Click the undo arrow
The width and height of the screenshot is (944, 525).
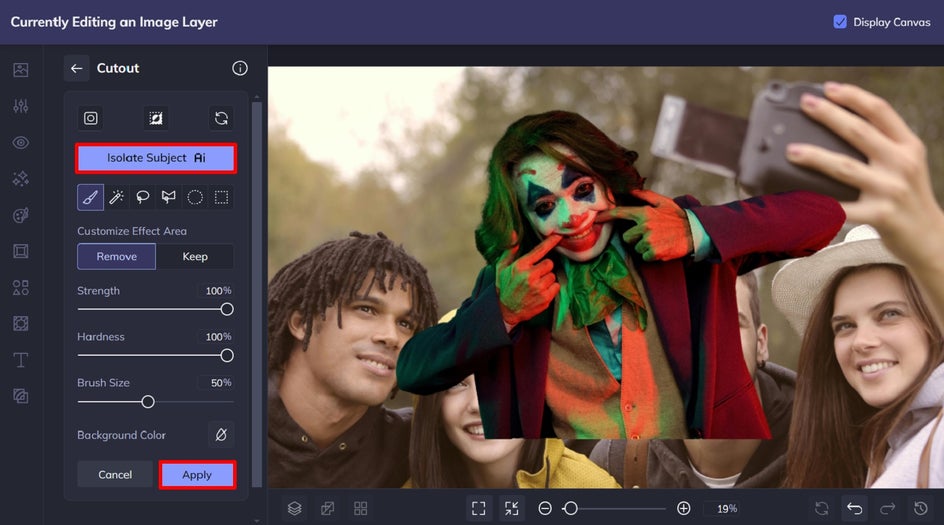(x=854, y=509)
